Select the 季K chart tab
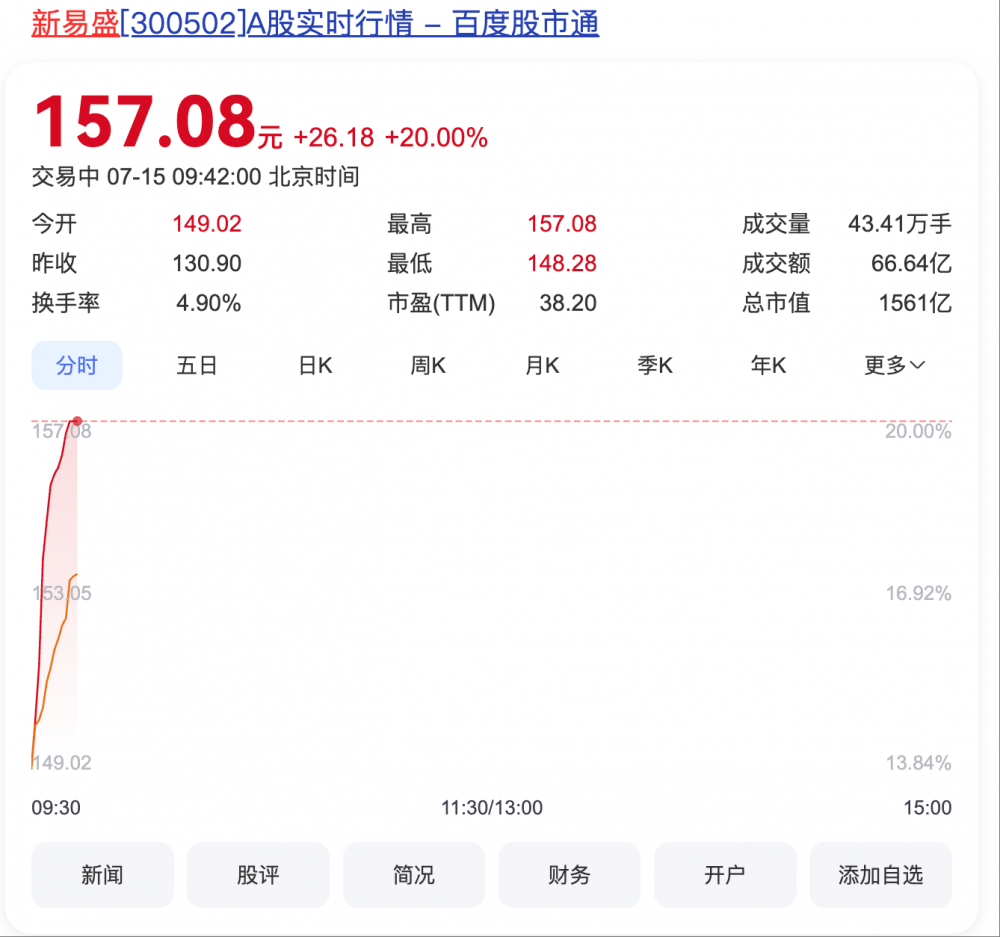 [655, 365]
